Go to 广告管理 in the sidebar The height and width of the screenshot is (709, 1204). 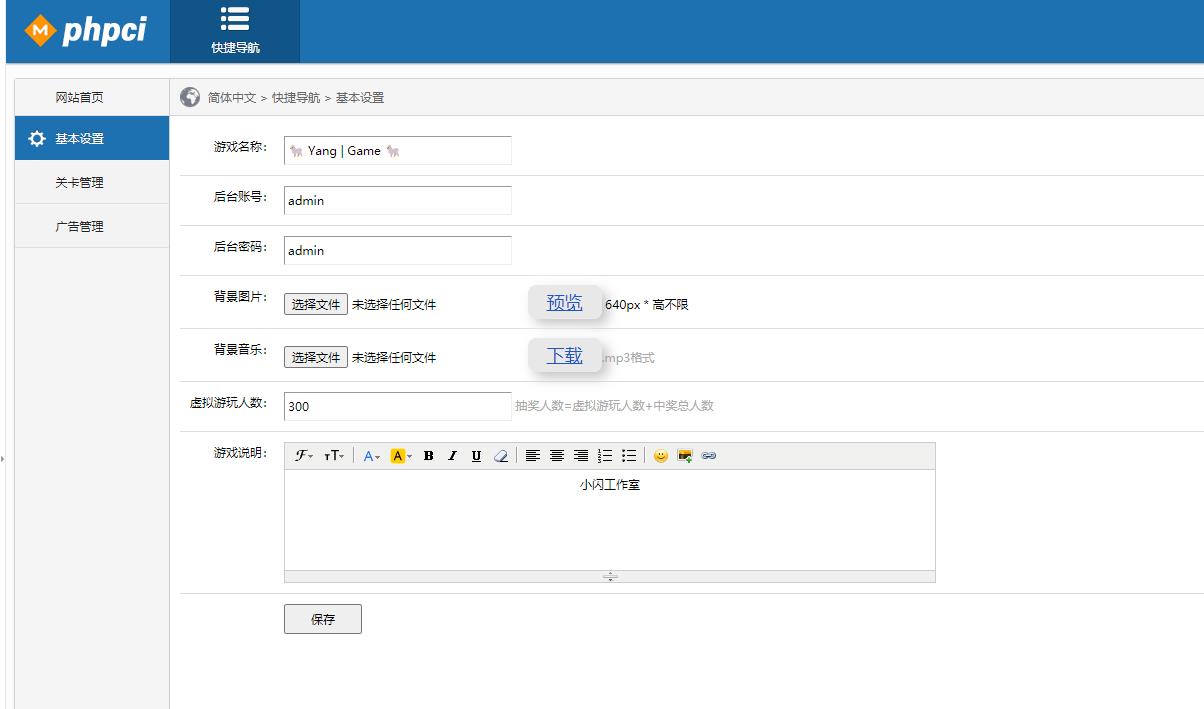pyautogui.click(x=80, y=227)
